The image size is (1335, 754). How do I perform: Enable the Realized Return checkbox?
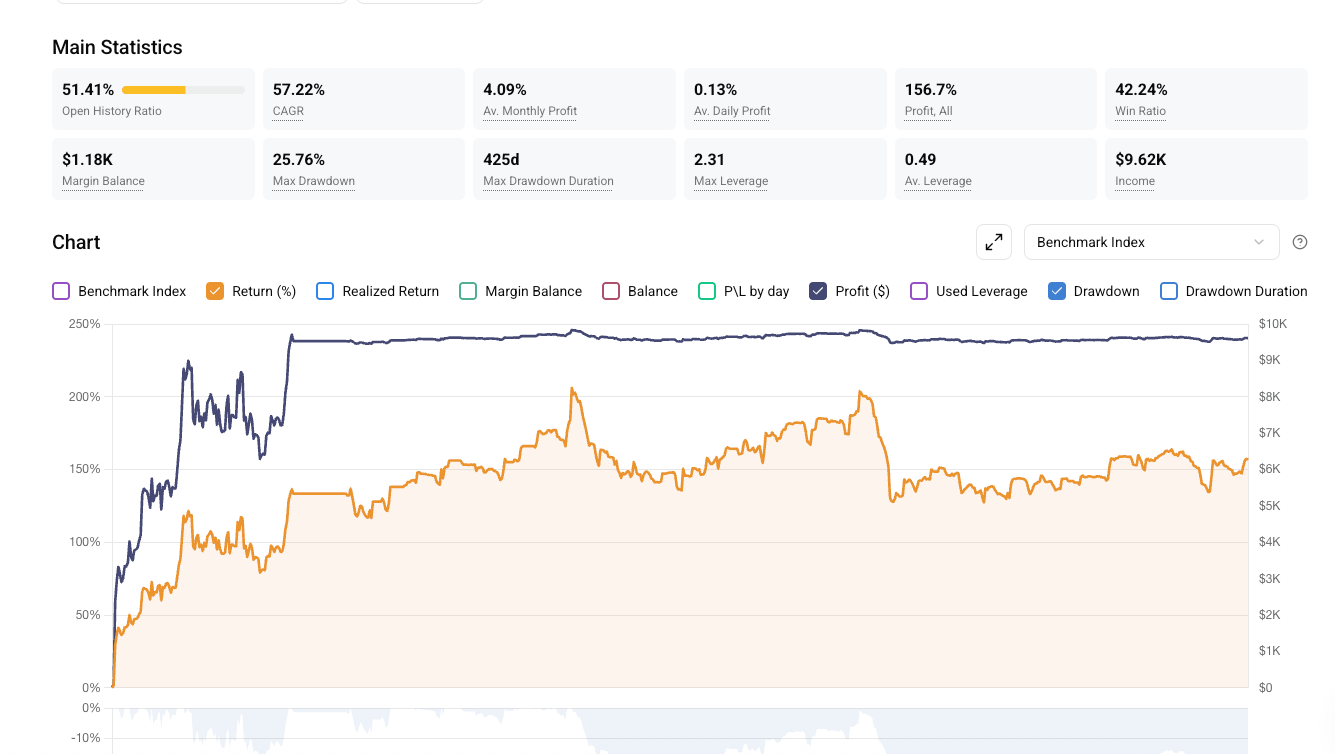click(325, 291)
